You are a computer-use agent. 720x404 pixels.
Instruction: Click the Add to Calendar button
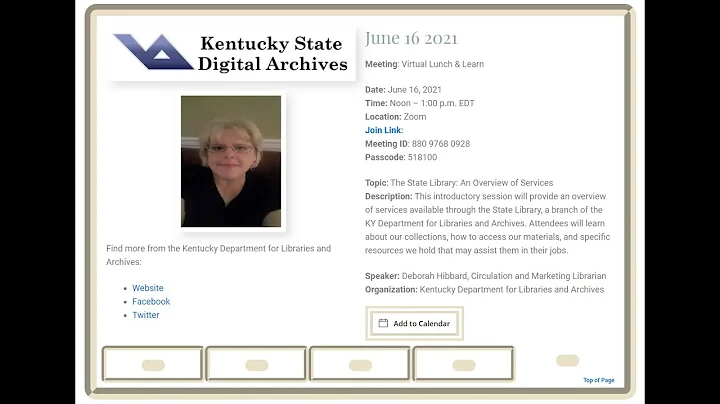tap(414, 323)
